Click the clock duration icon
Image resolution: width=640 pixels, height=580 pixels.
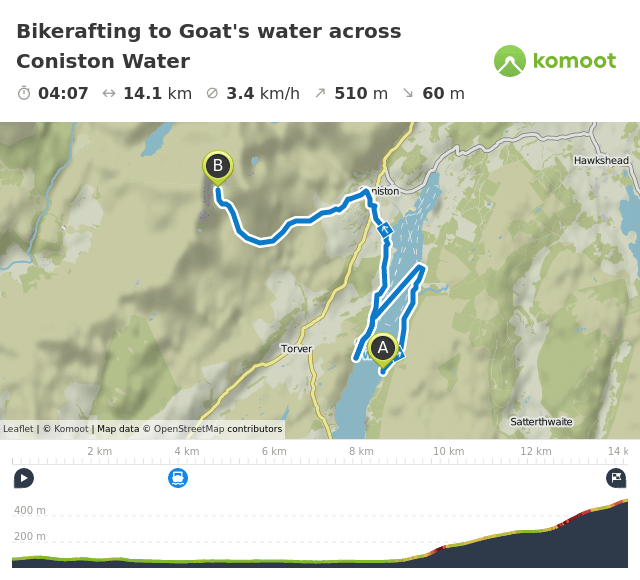[24, 93]
